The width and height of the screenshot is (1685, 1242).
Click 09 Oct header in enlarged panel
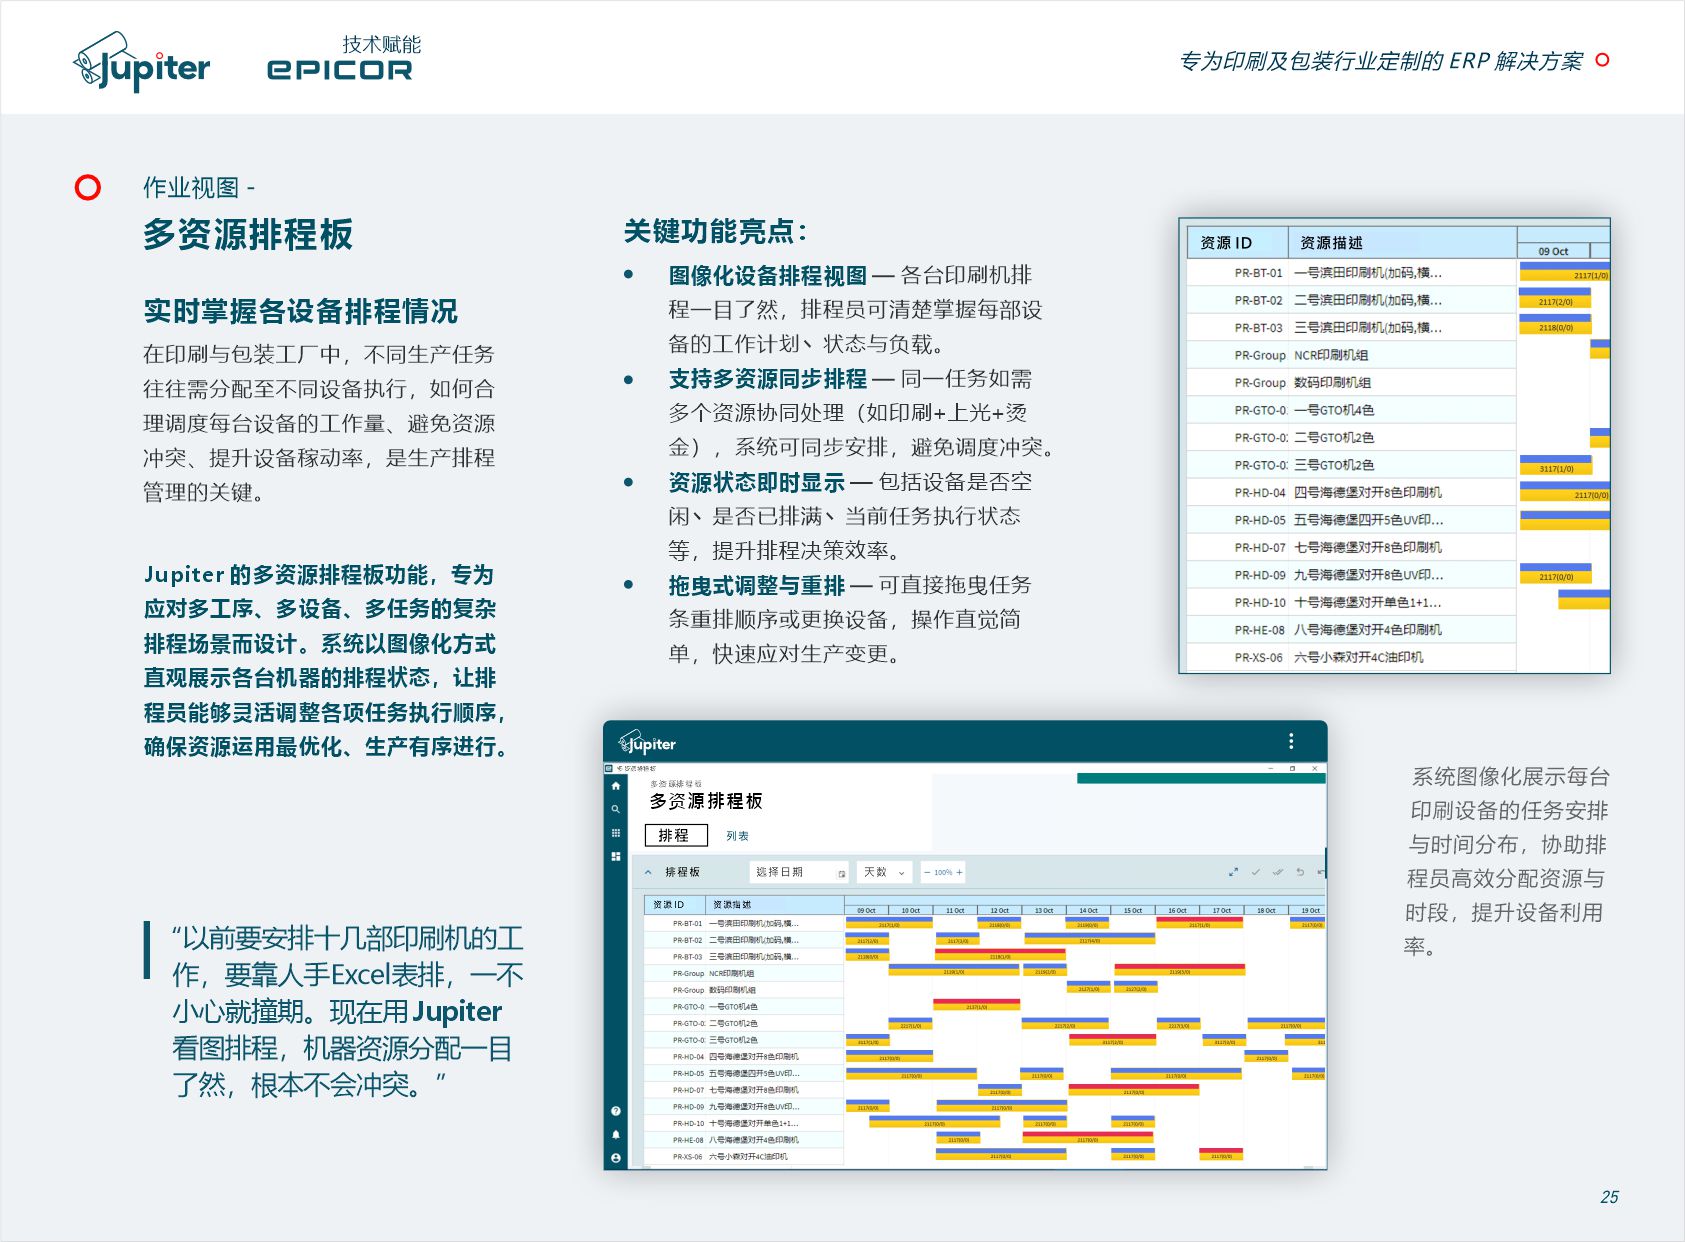pyautogui.click(x=1553, y=251)
